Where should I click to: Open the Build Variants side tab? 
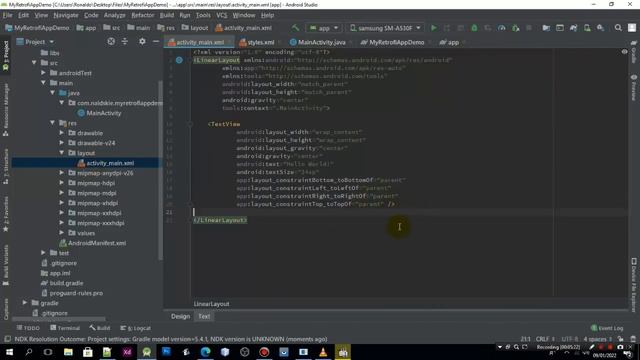[x=6, y=265]
